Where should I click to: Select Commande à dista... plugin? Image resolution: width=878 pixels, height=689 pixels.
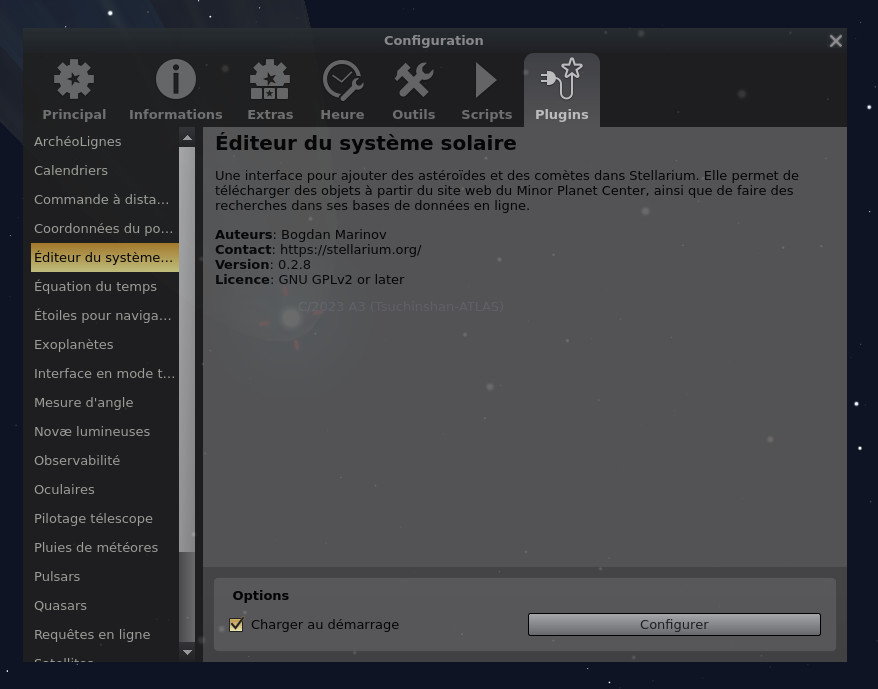point(105,199)
